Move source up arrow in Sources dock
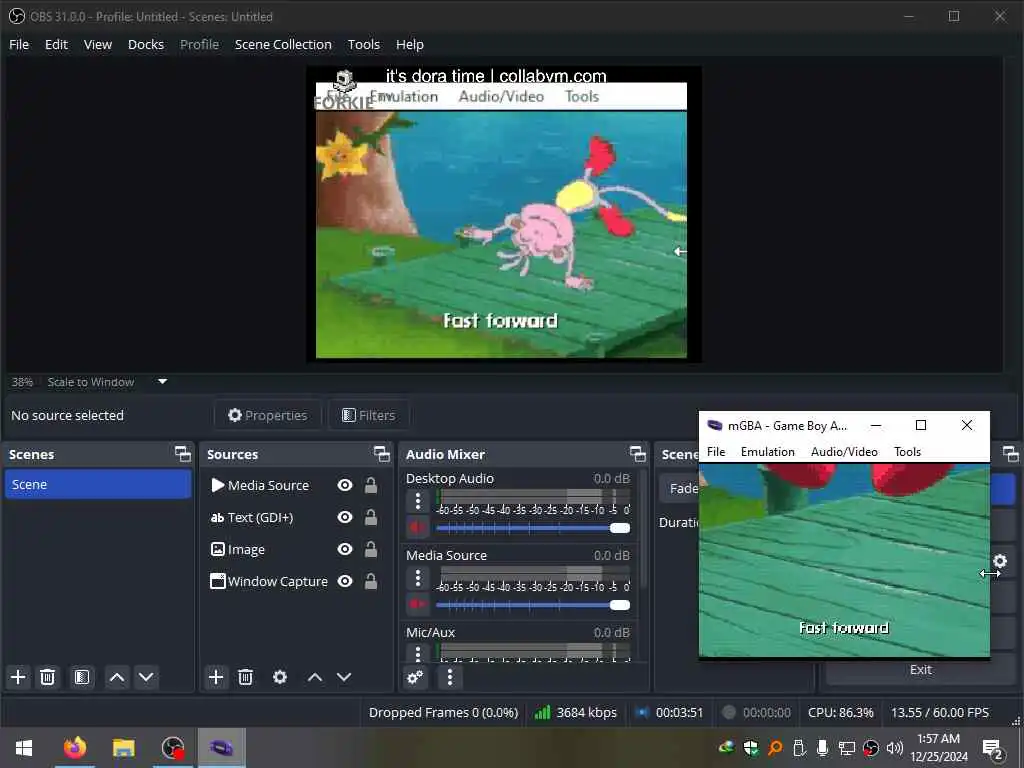The image size is (1024, 768). point(315,677)
